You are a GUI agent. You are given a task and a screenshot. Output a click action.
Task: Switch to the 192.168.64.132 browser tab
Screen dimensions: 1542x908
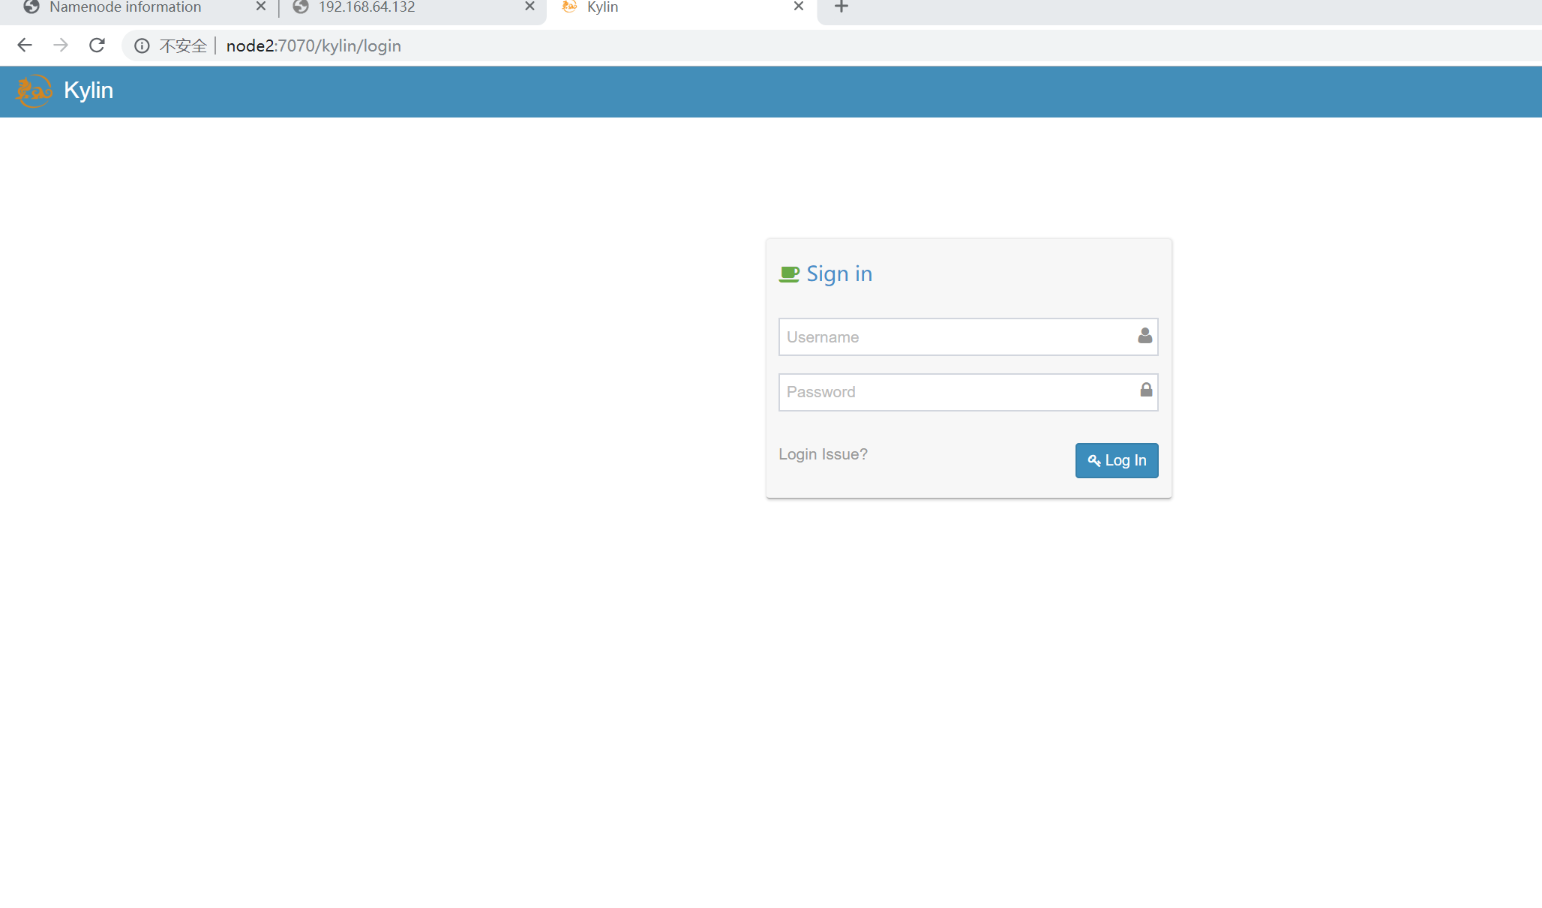click(x=412, y=8)
